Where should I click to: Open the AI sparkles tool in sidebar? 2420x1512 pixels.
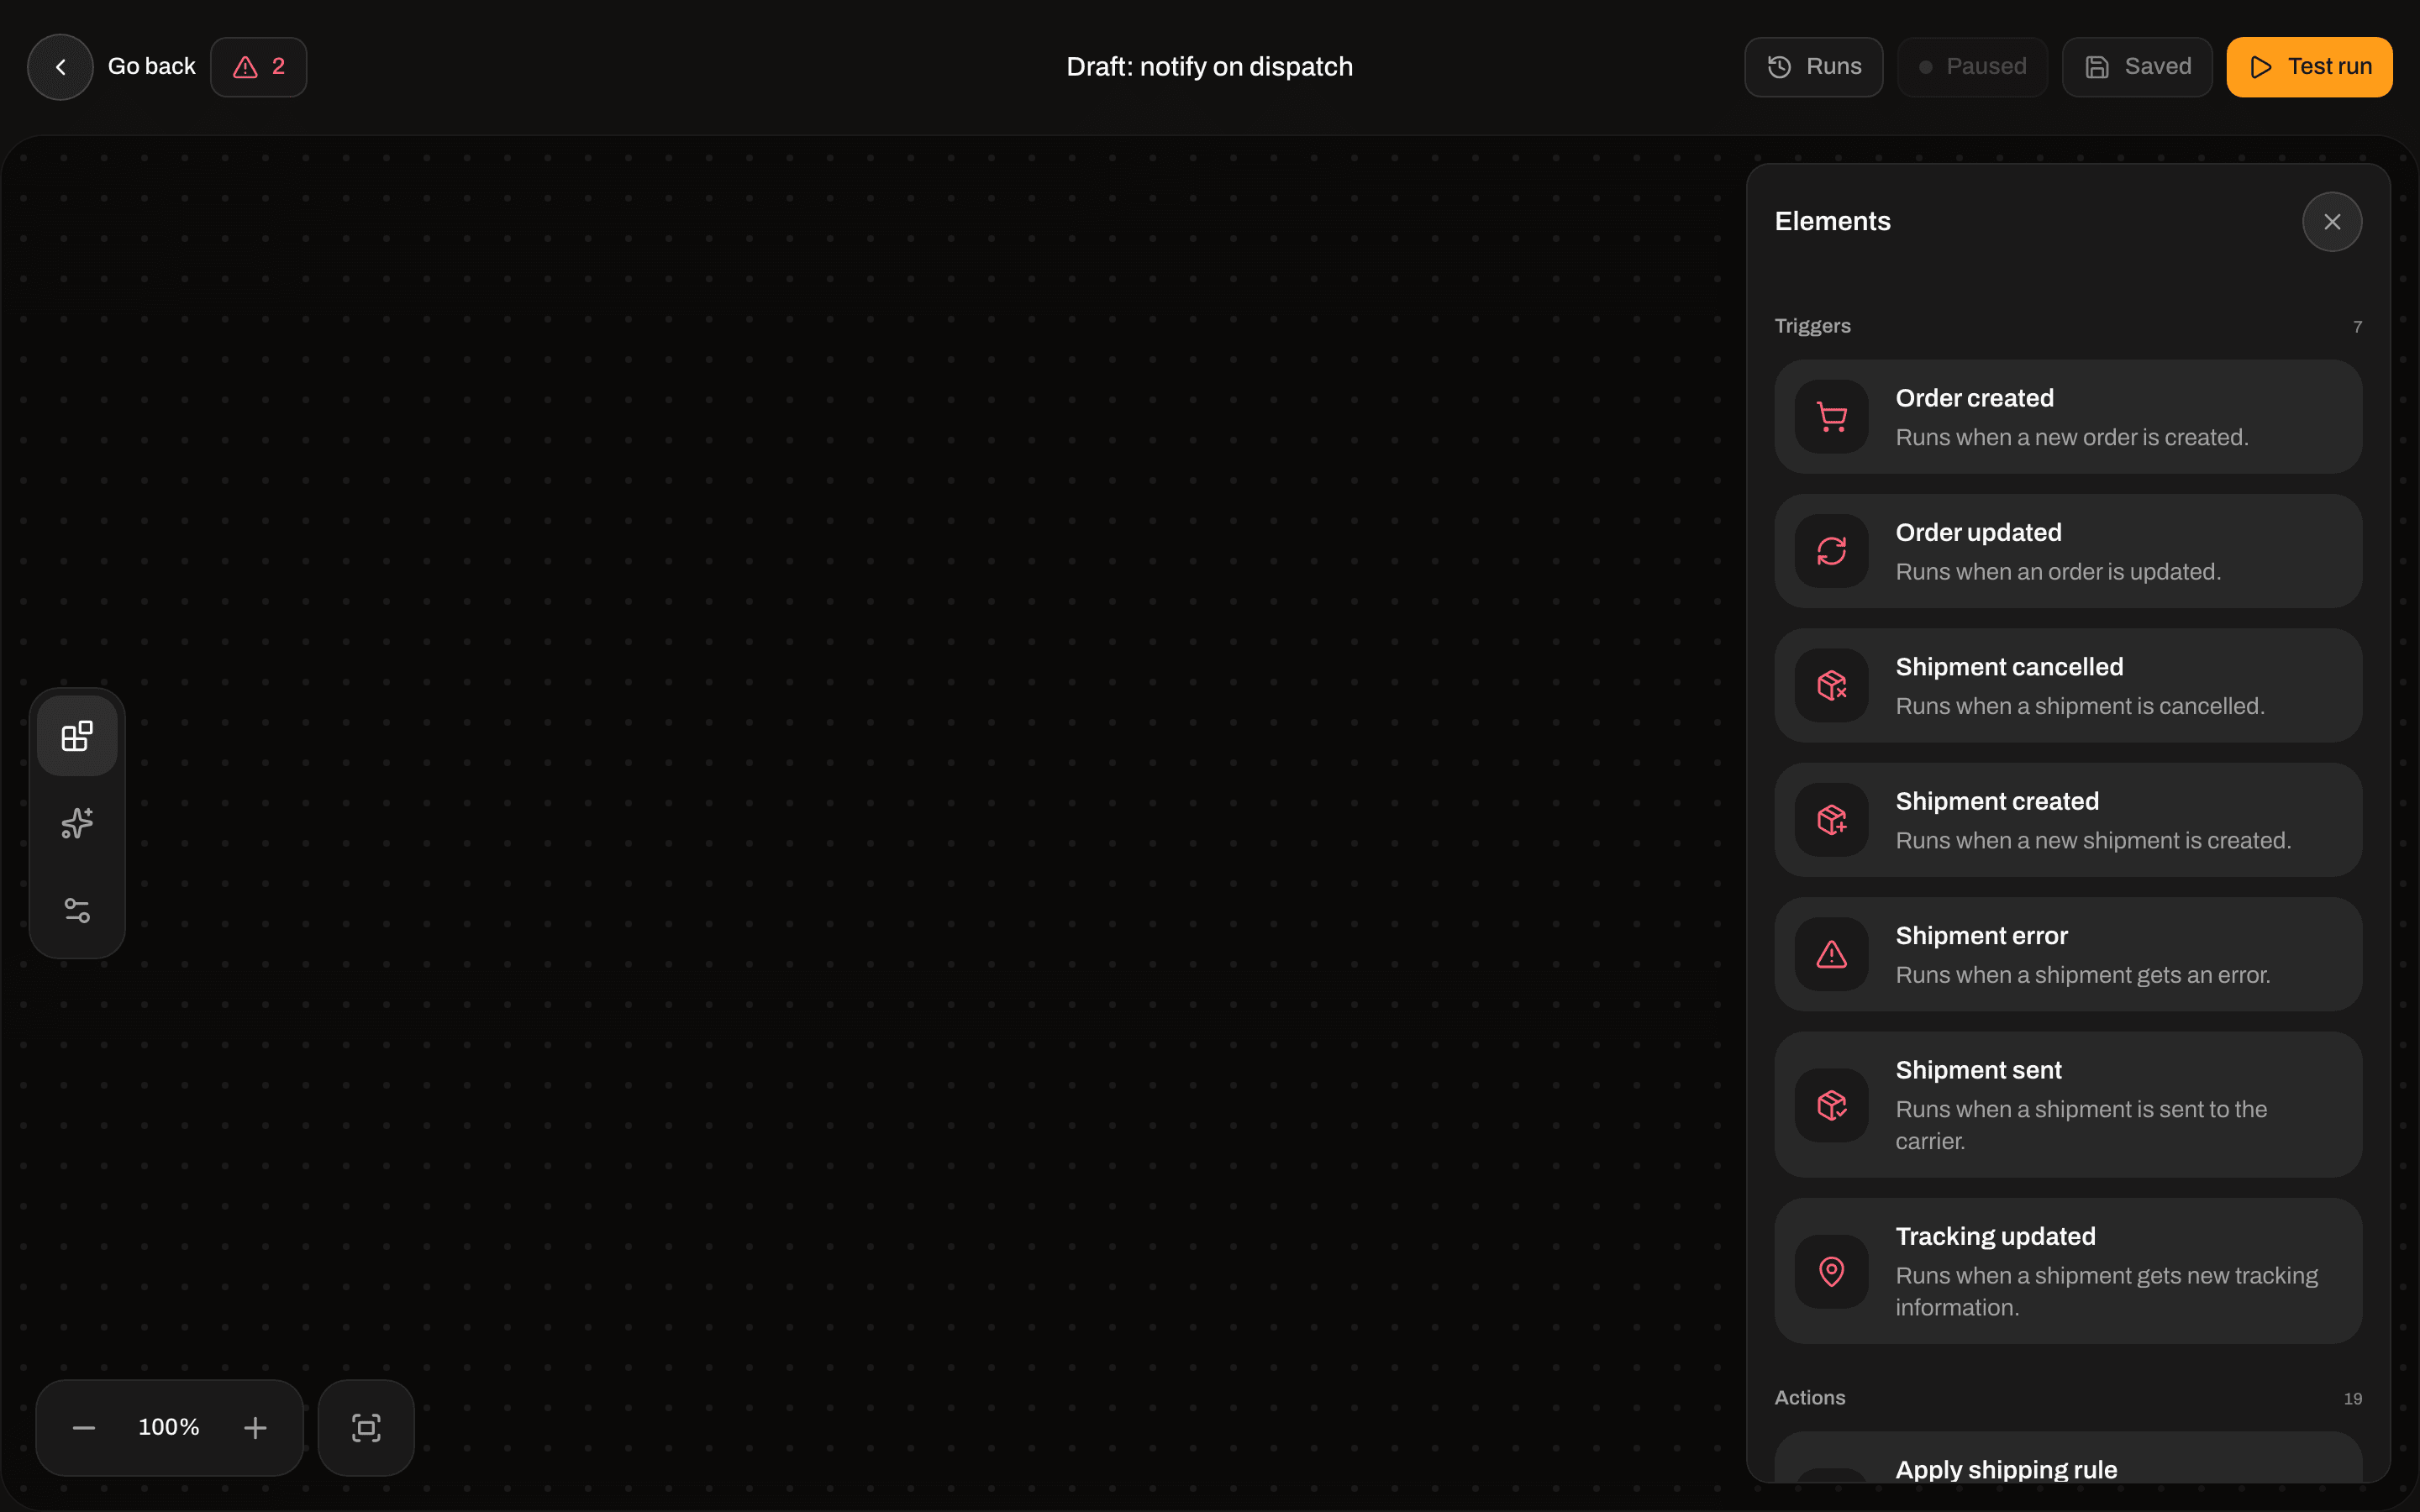(x=77, y=823)
